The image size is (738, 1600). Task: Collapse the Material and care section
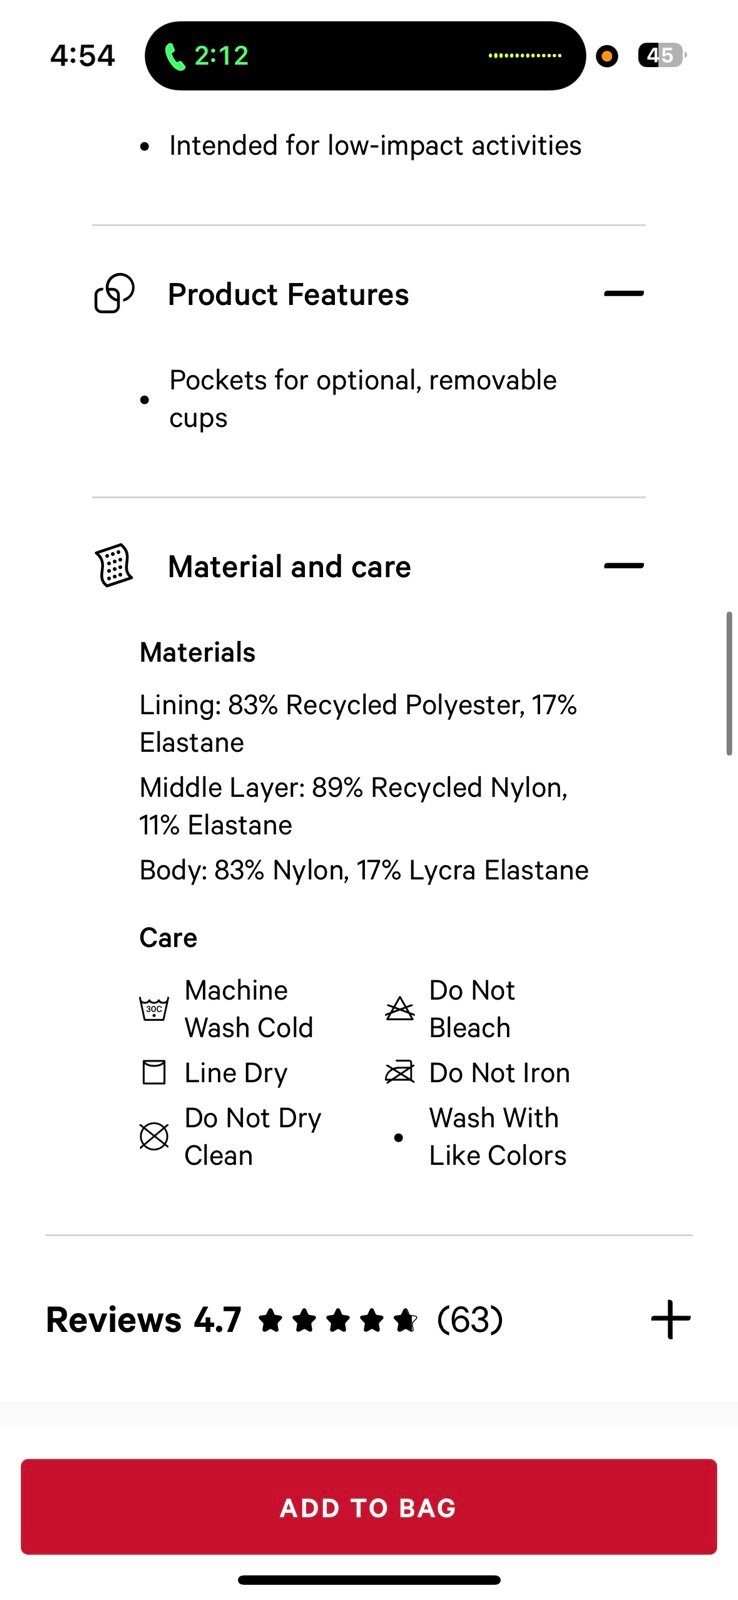[x=624, y=566]
